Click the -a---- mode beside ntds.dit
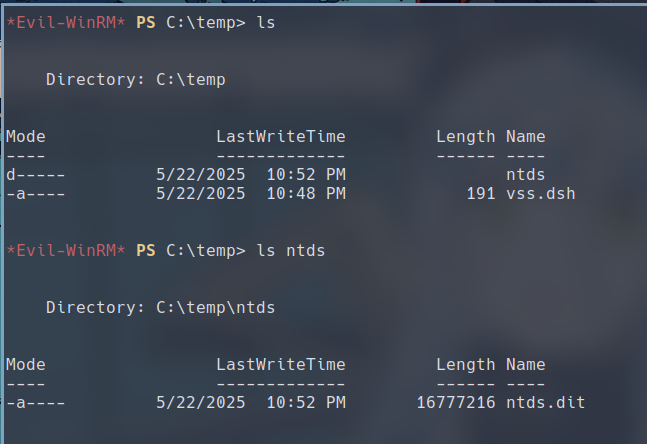The height and width of the screenshot is (444, 647). [36, 402]
